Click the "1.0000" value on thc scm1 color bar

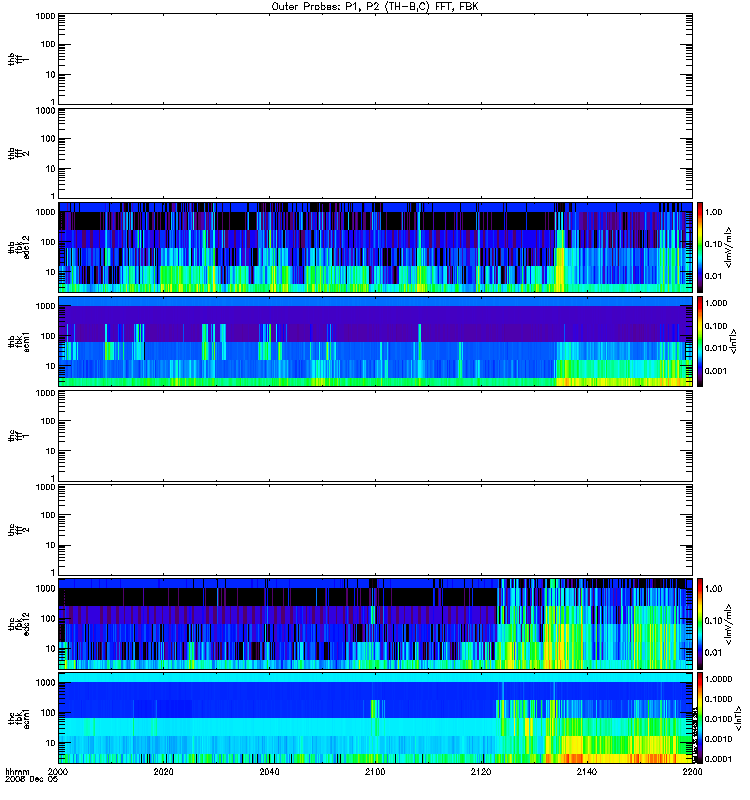[x=718, y=679]
